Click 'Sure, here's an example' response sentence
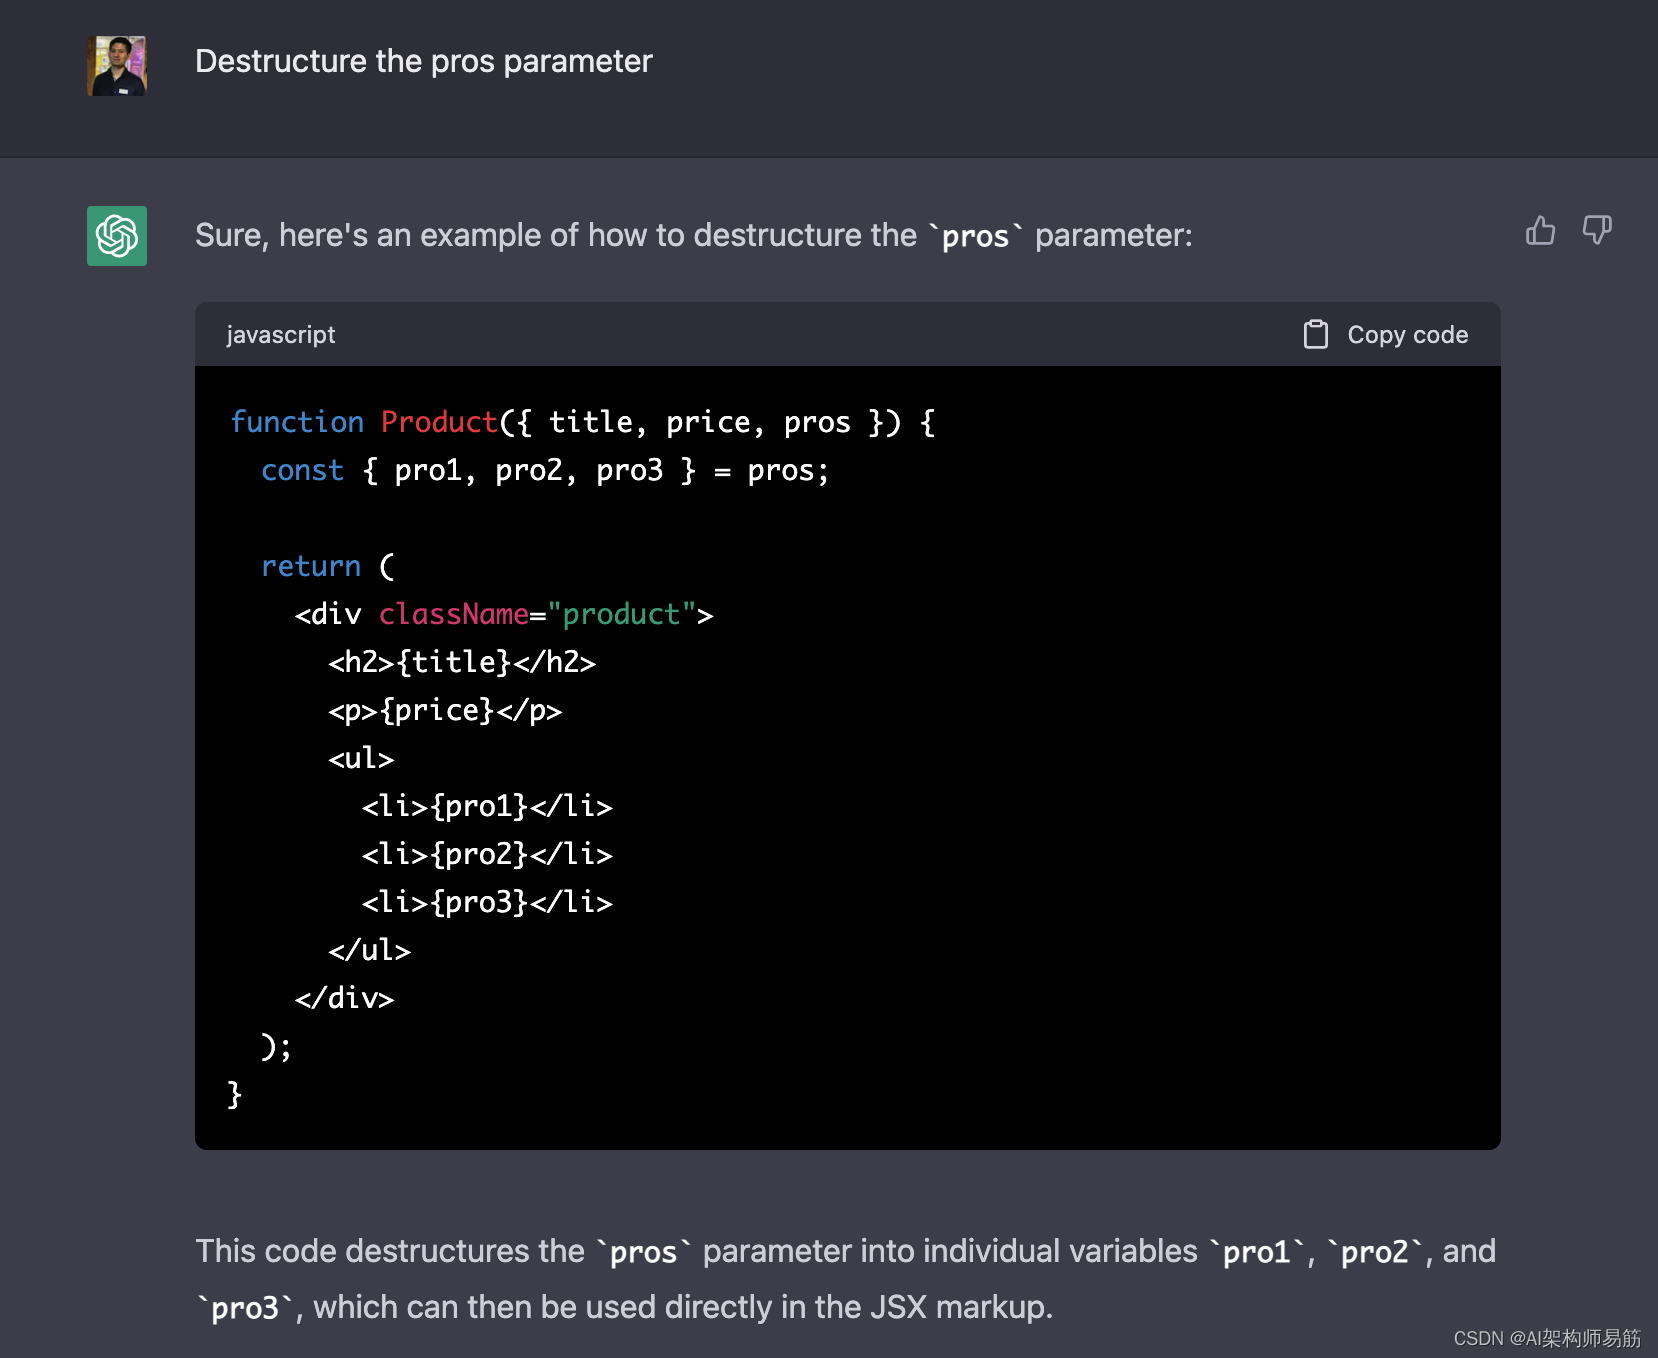This screenshot has height=1358, width=1658. [x=694, y=236]
